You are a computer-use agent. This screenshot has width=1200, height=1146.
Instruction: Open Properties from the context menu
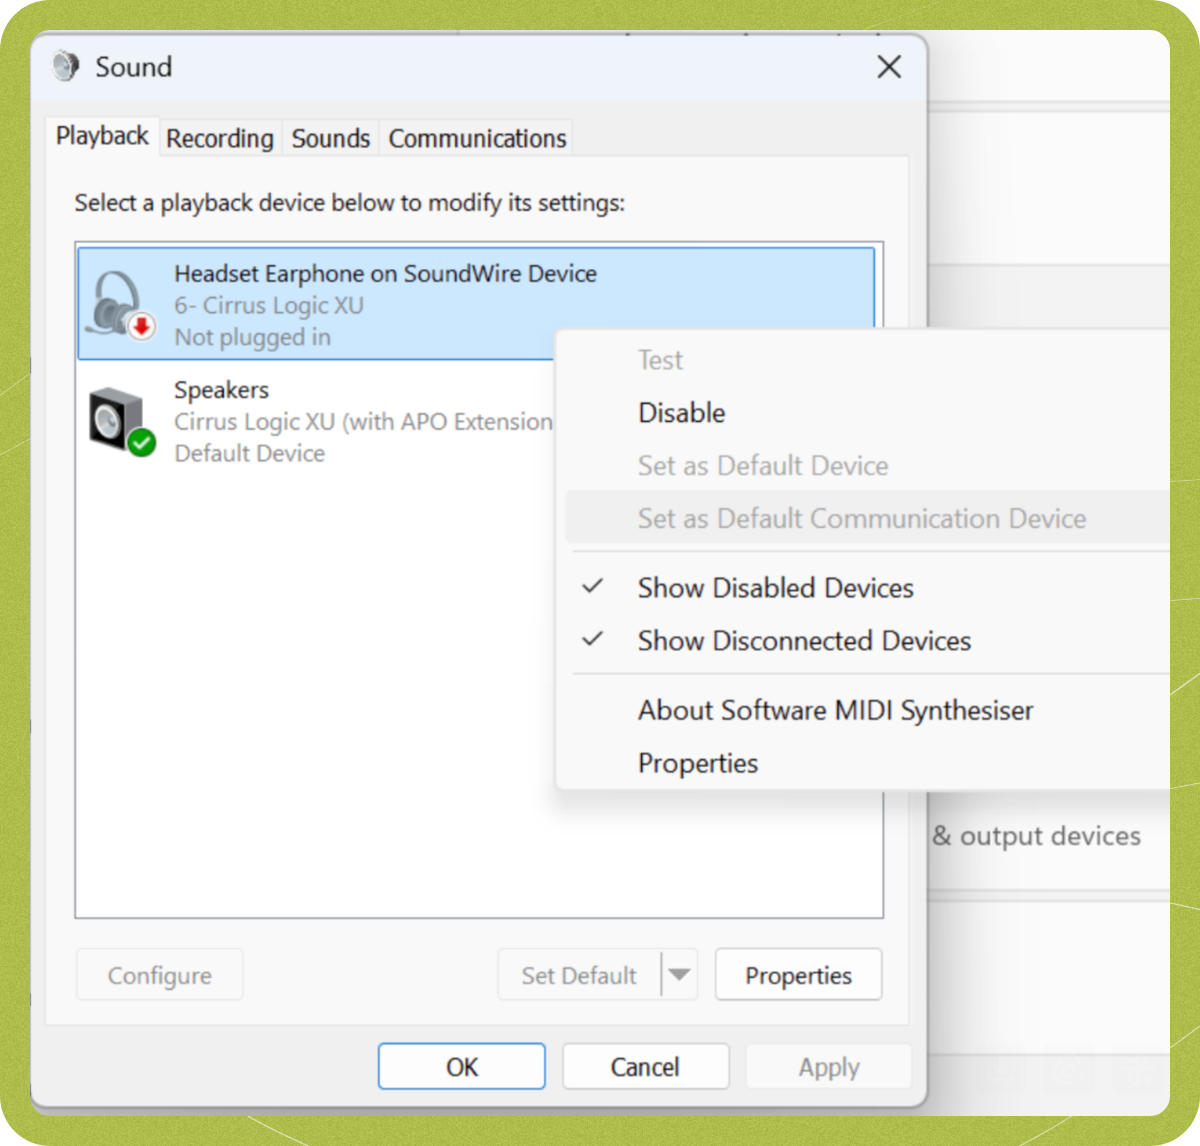[x=698, y=763]
